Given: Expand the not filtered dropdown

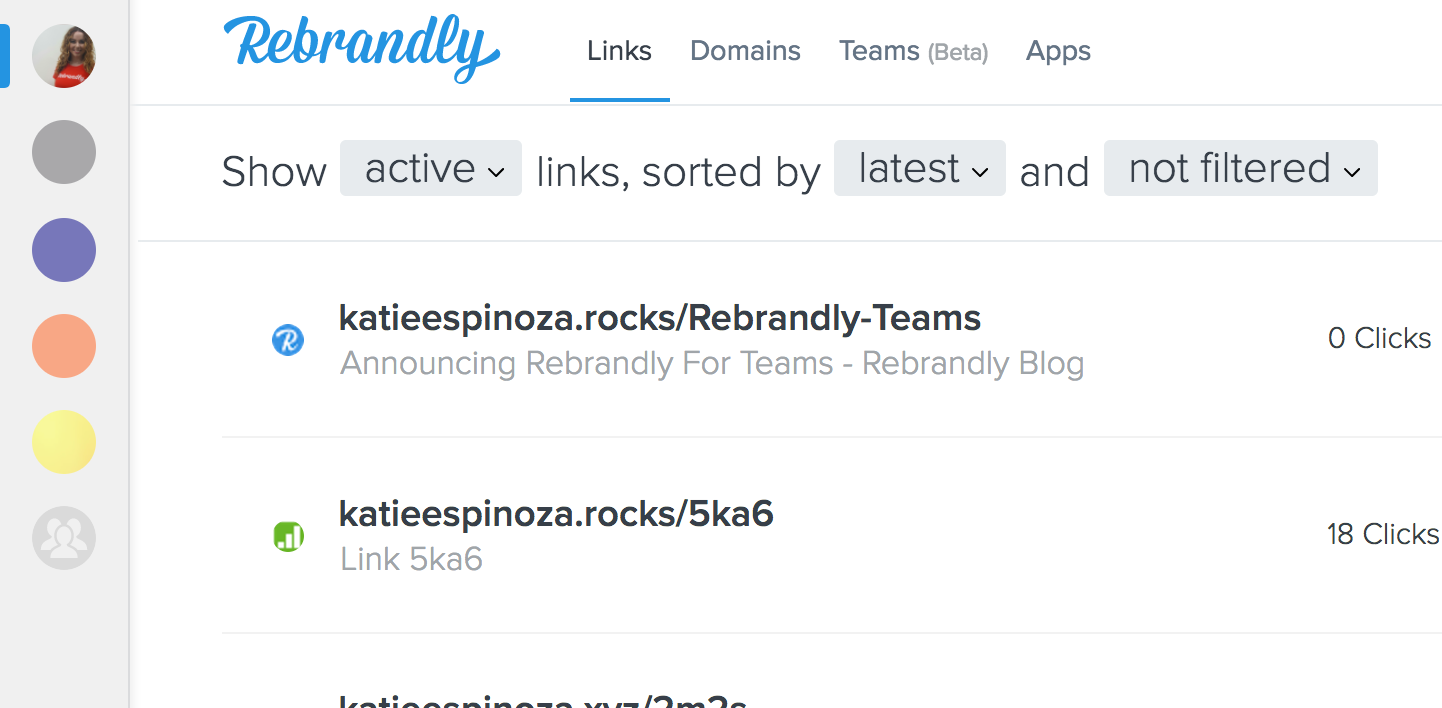Looking at the screenshot, I should point(1241,168).
